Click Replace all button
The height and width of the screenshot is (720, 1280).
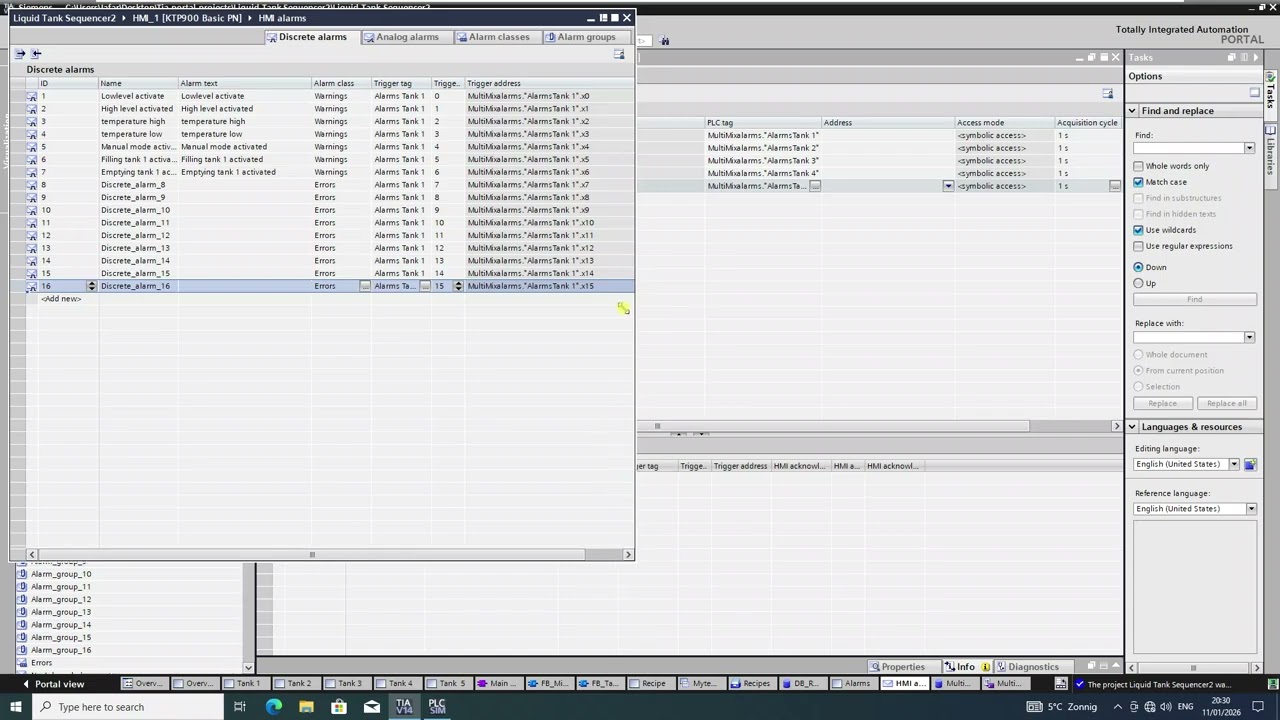(x=1226, y=404)
